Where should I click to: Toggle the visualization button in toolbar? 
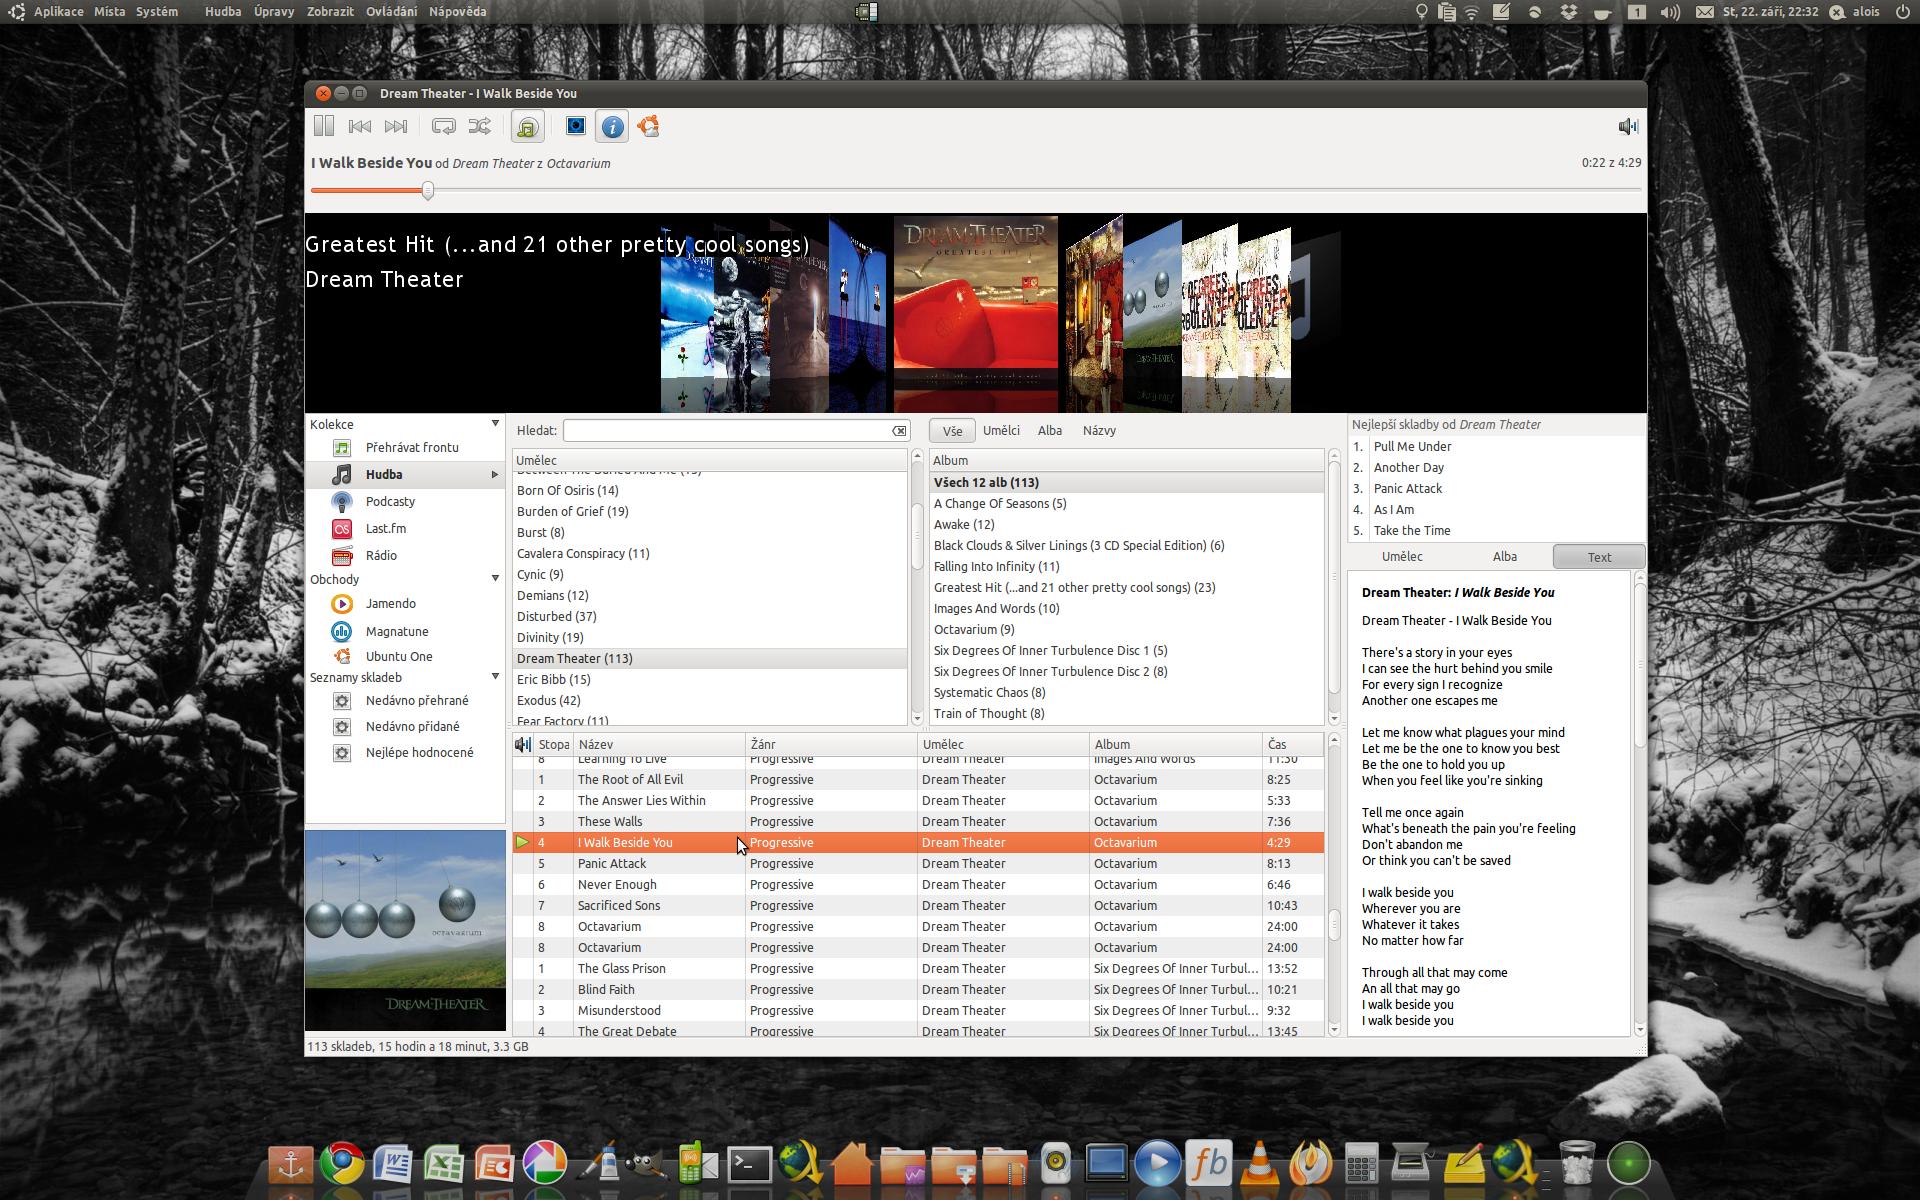click(576, 126)
